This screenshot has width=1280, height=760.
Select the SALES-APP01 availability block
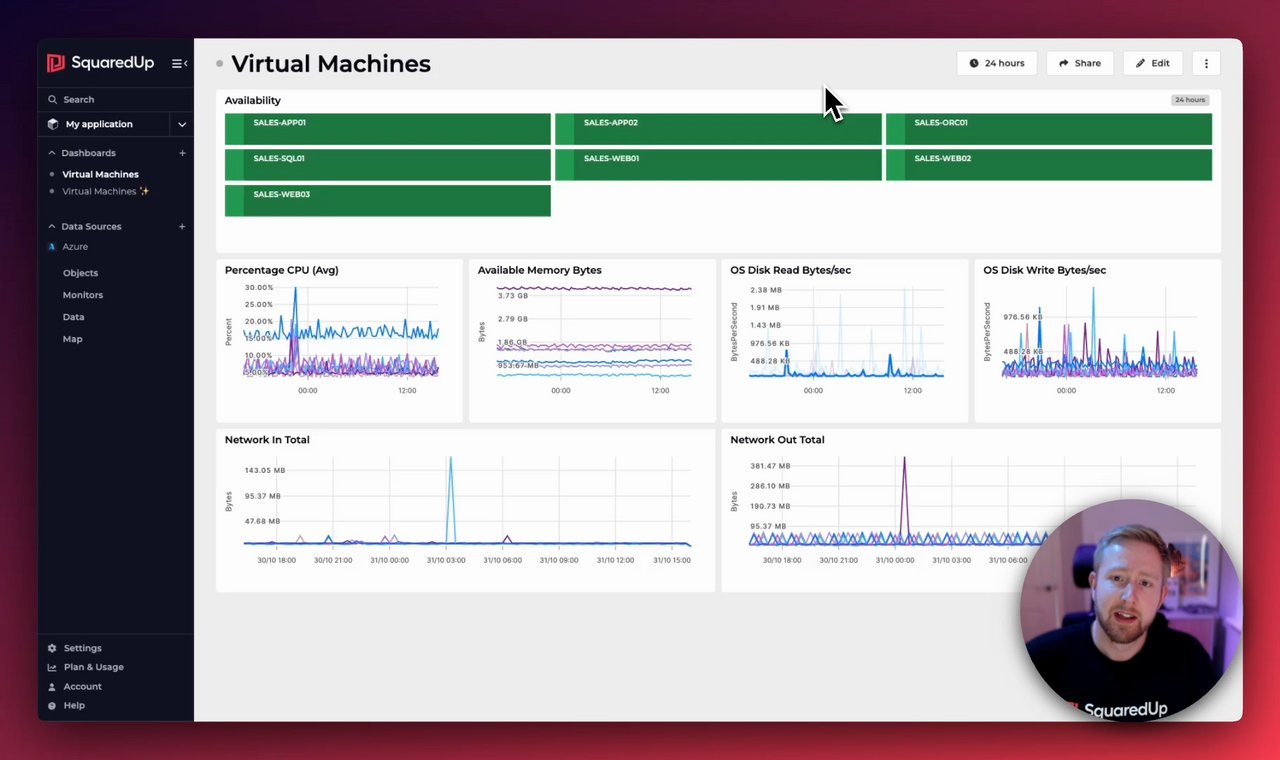[388, 129]
